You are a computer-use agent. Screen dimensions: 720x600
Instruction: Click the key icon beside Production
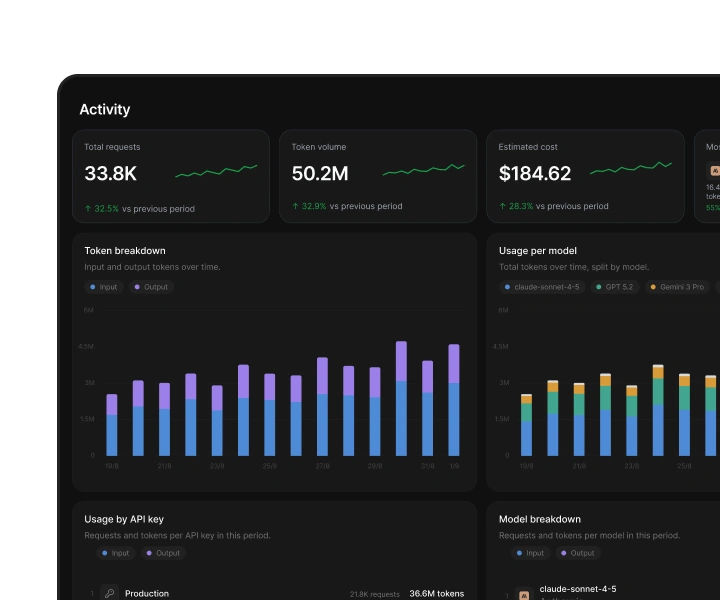[x=109, y=593]
